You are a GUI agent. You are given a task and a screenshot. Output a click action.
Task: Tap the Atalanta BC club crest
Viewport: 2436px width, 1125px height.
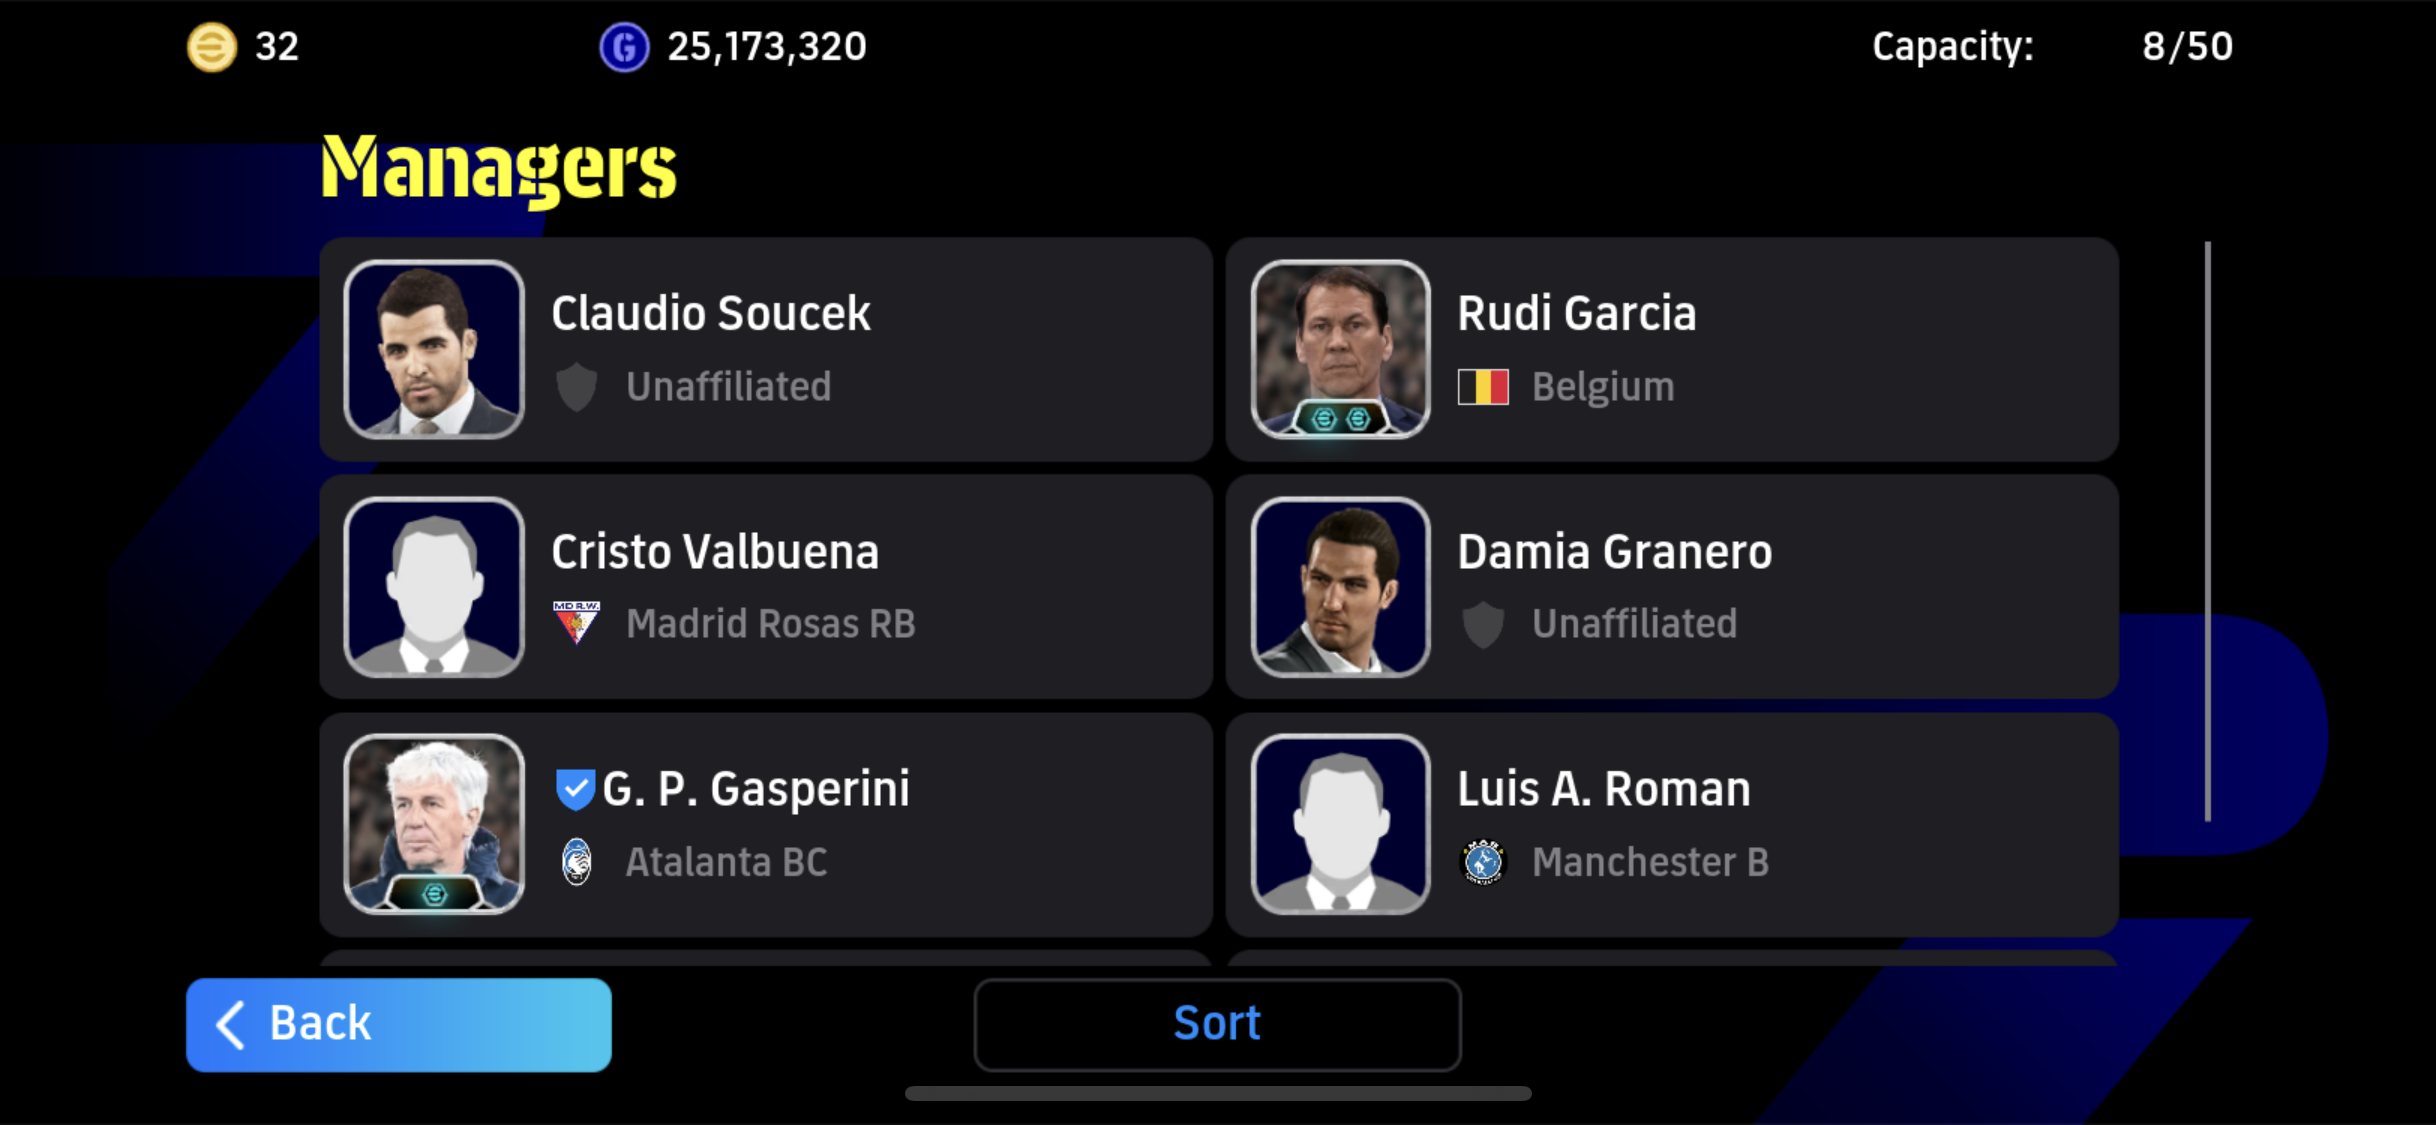coord(577,861)
